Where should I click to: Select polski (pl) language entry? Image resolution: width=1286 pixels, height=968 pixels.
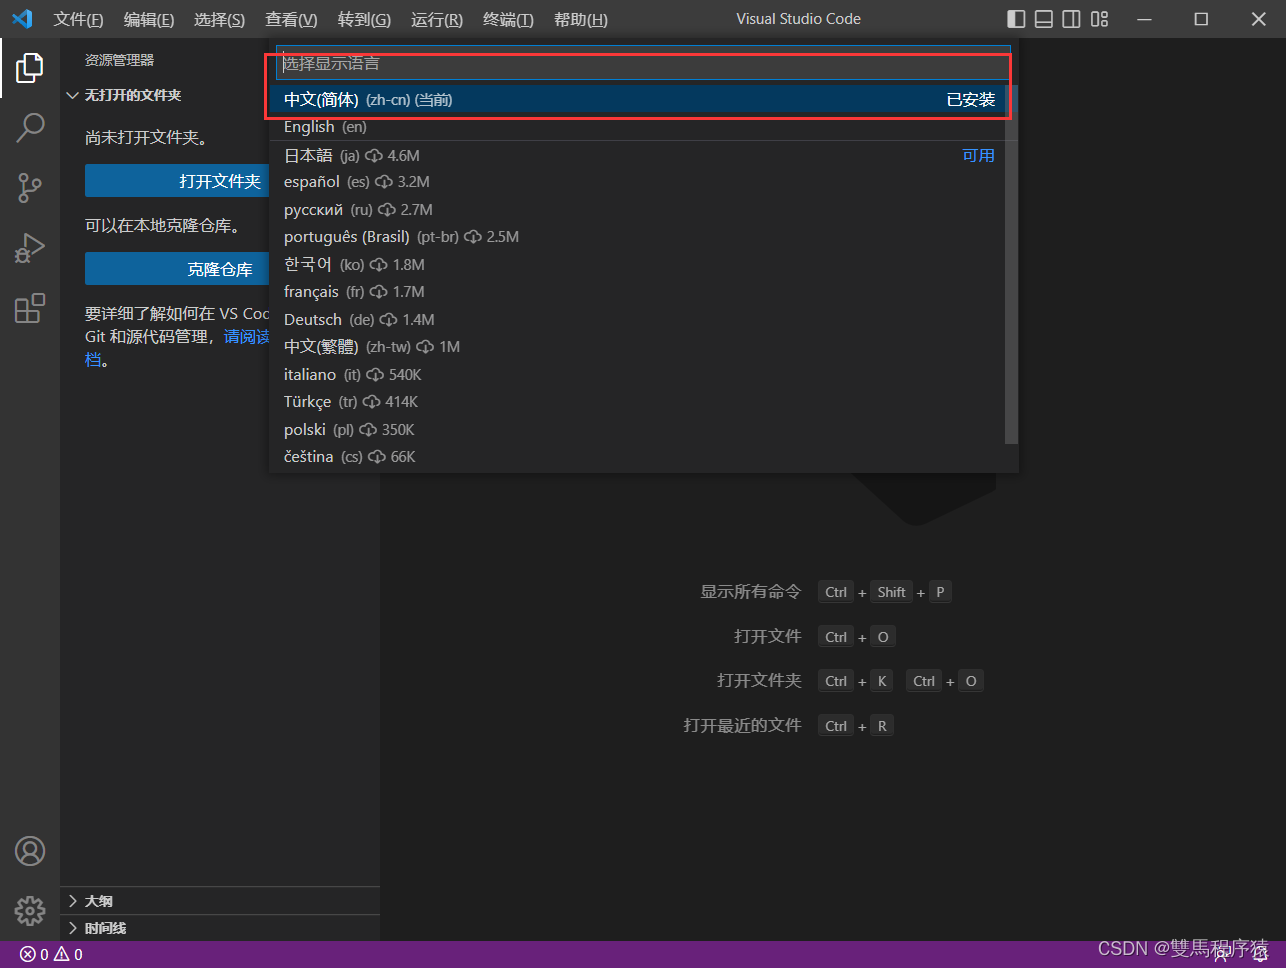(639, 430)
